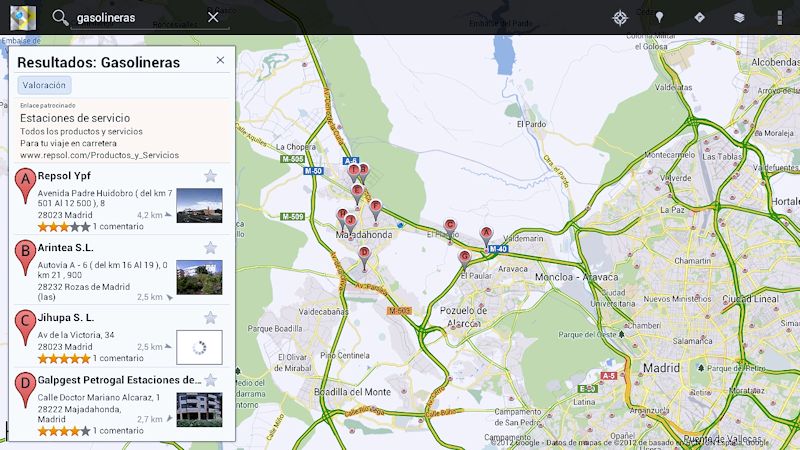This screenshot has width=800, height=450.
Task: Tap the 2,5 km distance for Arintea S.L.
Action: coord(155,297)
